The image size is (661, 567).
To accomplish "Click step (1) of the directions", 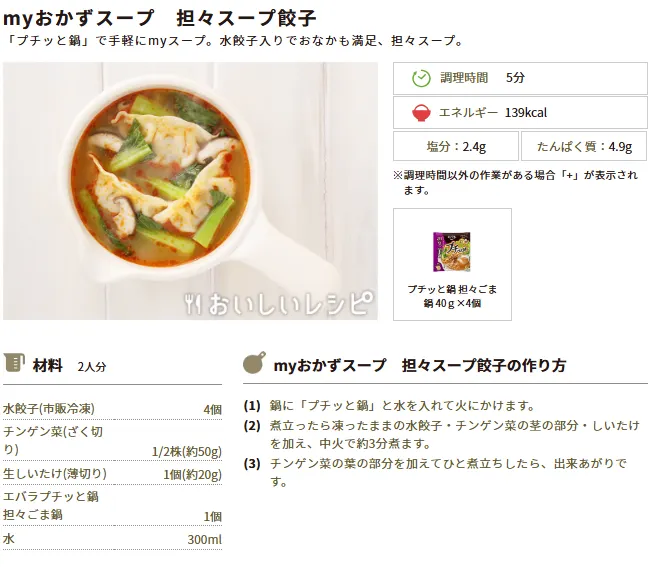I will [390, 406].
